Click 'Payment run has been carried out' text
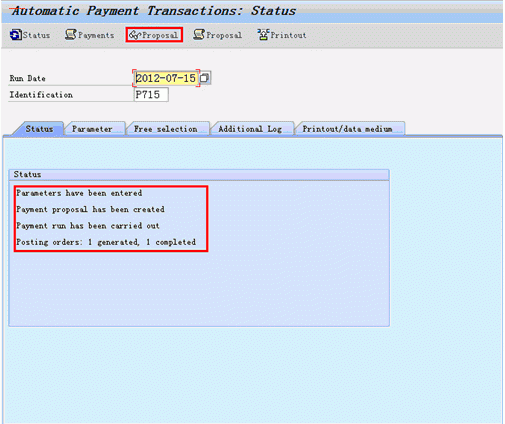Viewport: 505px width, 424px height. tap(88, 226)
